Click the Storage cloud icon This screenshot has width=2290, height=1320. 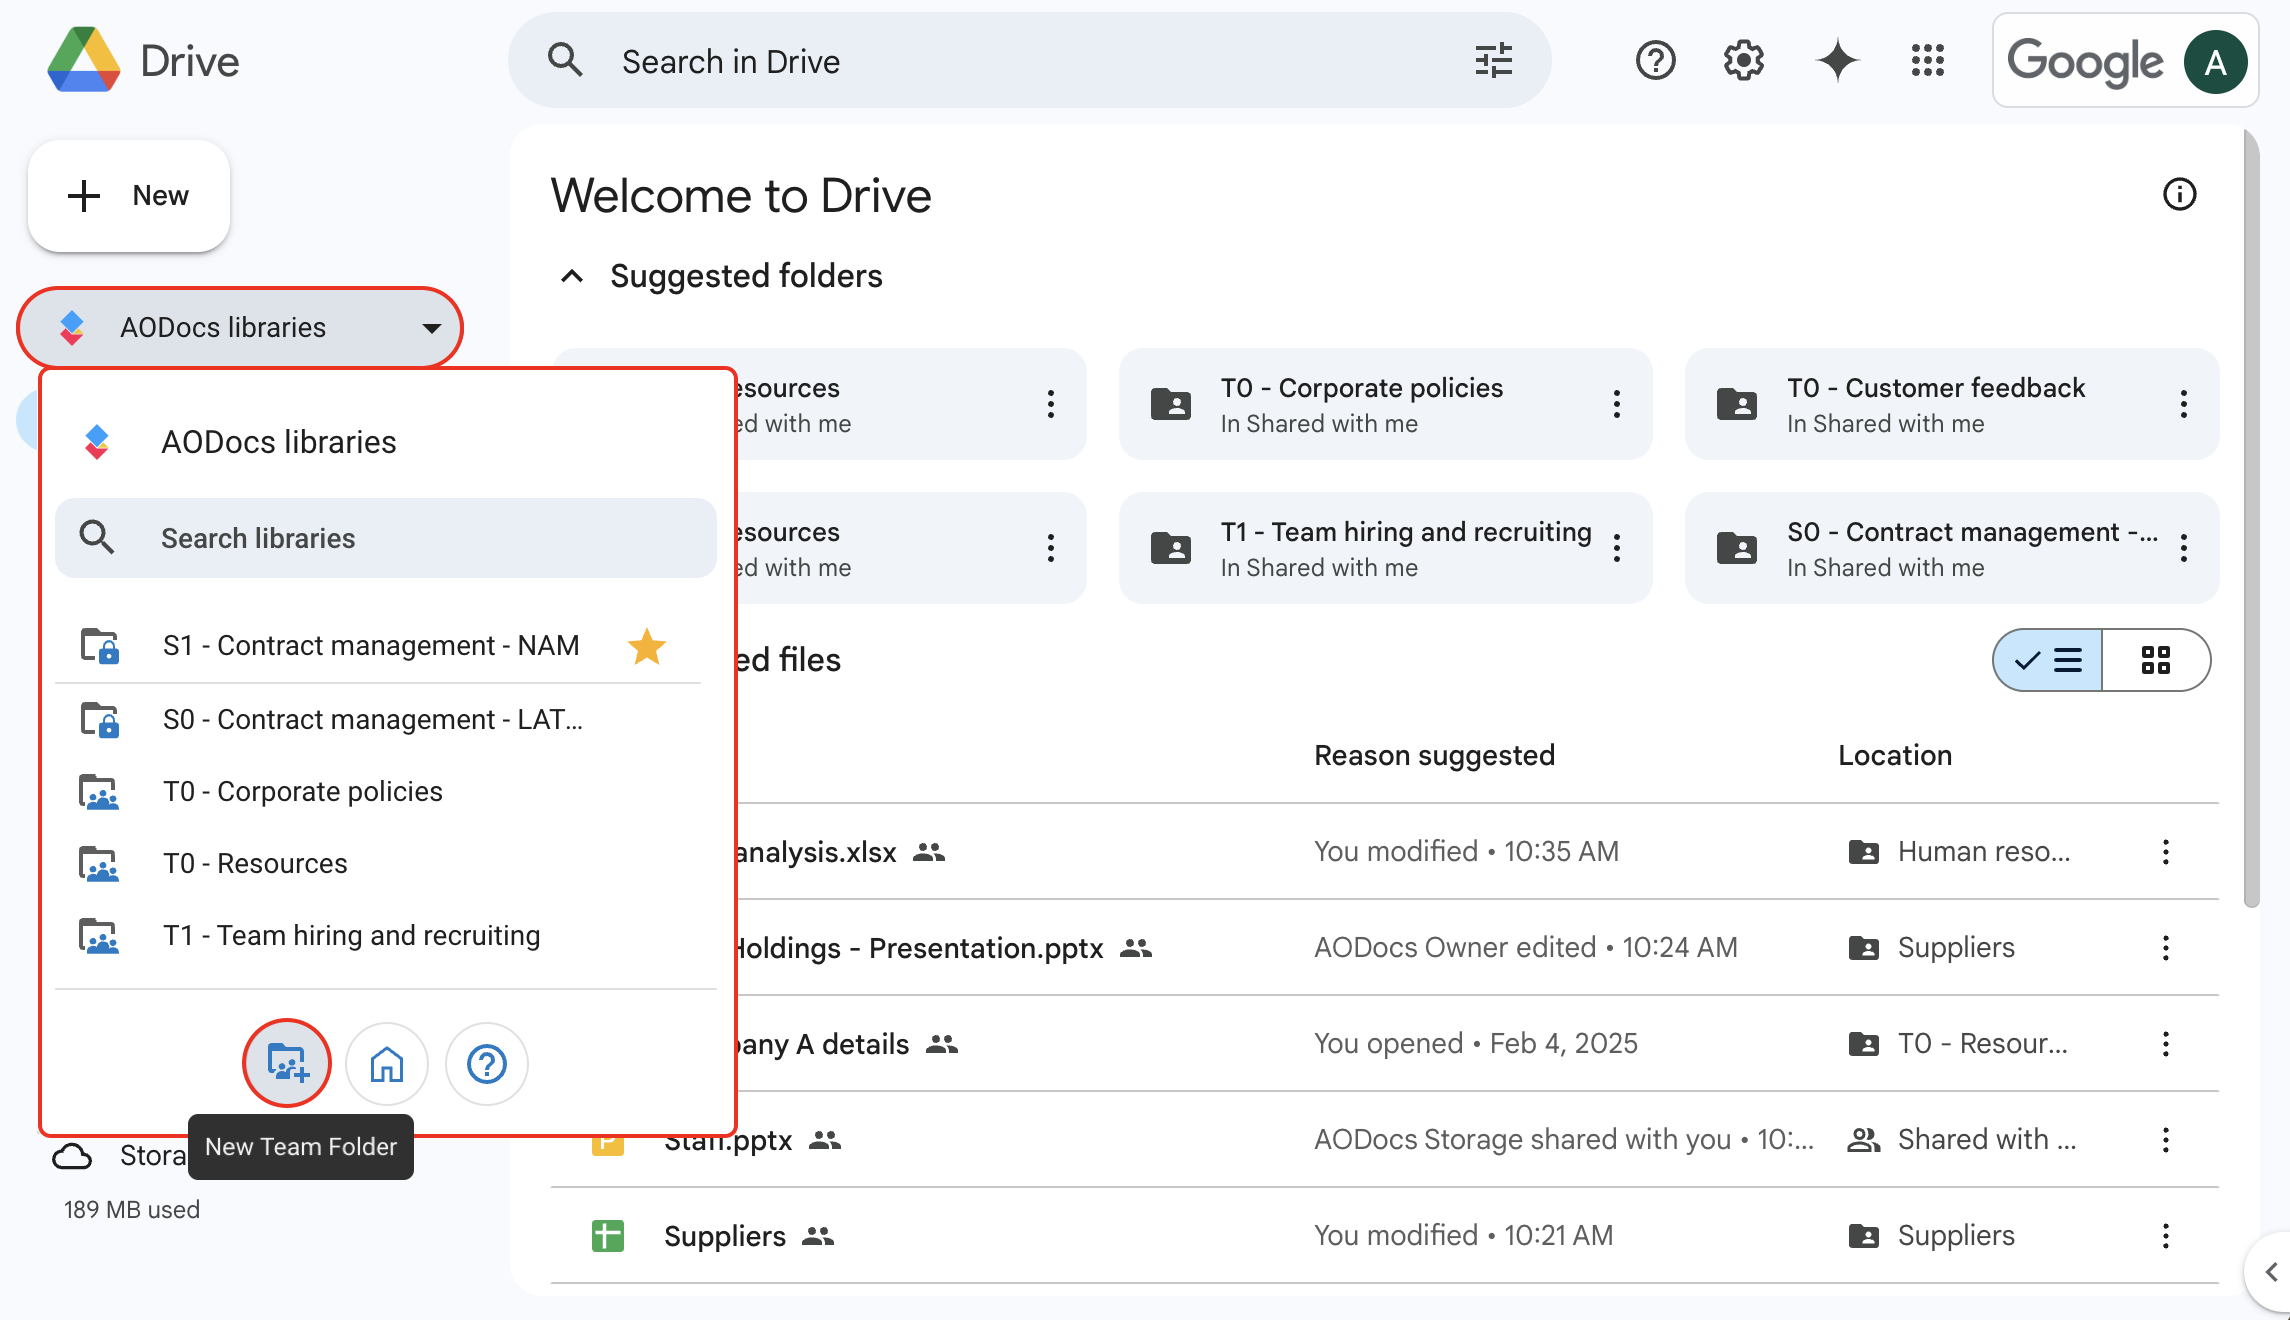pyautogui.click(x=72, y=1156)
